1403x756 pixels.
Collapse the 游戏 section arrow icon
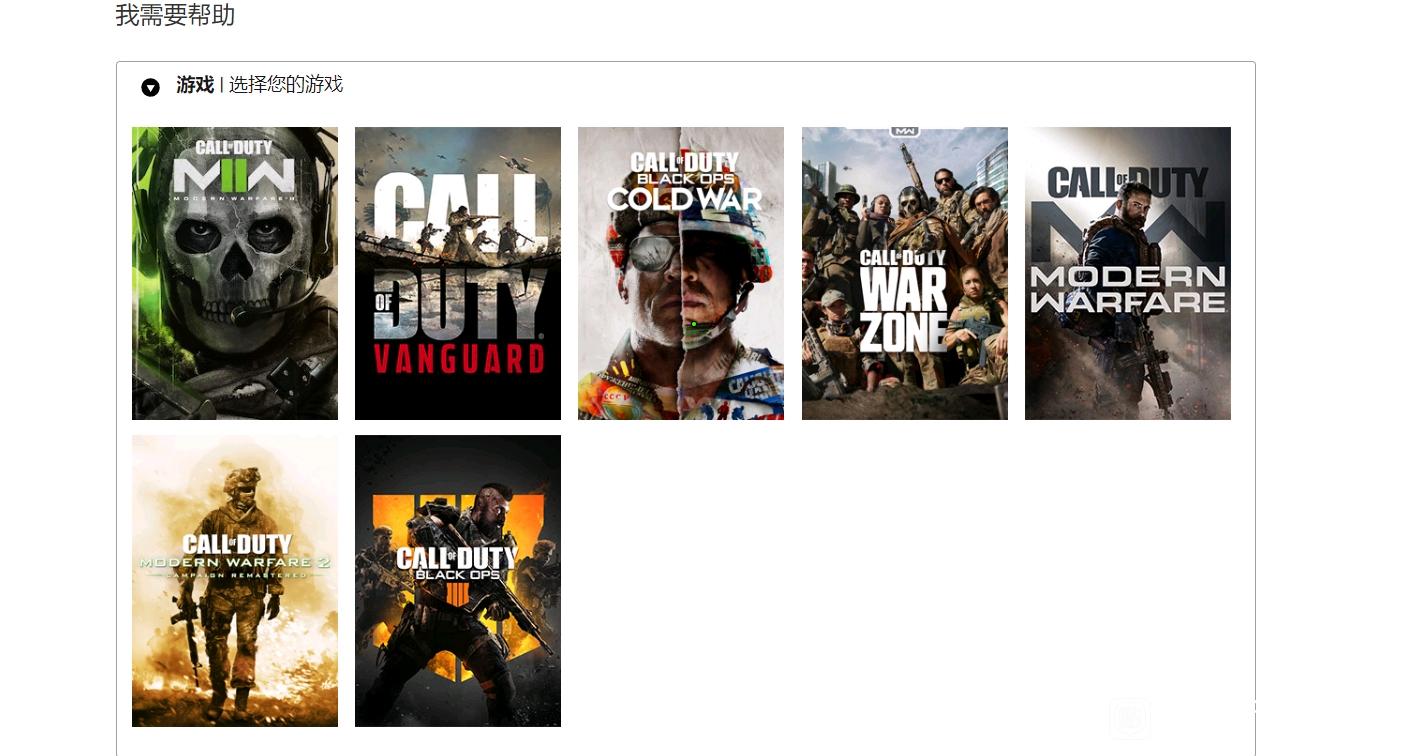[150, 87]
